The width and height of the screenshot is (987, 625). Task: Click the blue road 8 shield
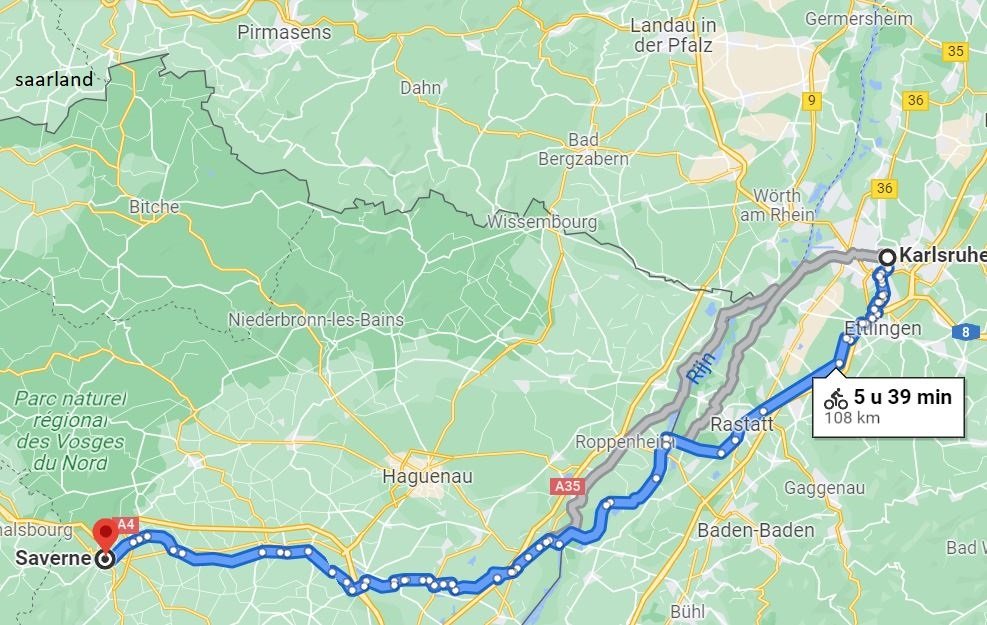point(966,332)
